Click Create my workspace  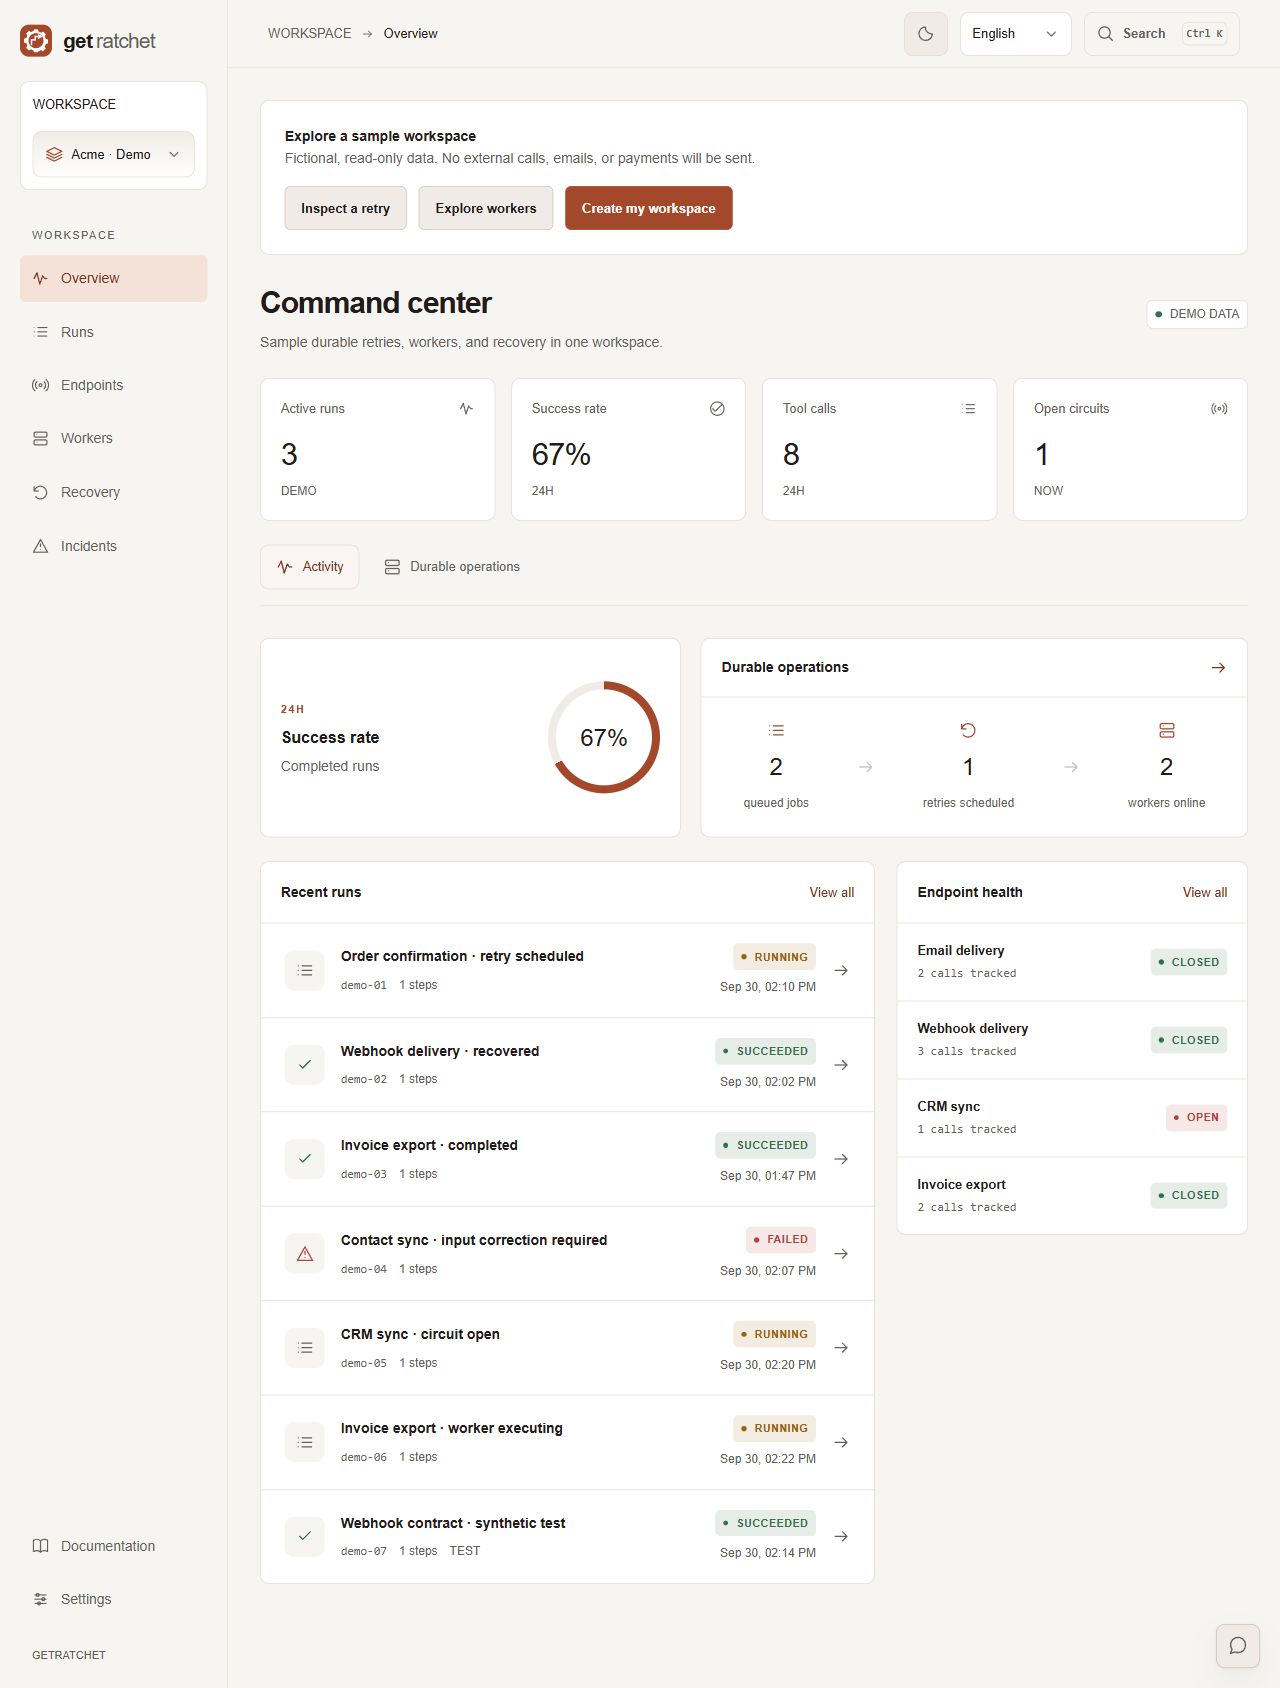[x=649, y=208]
